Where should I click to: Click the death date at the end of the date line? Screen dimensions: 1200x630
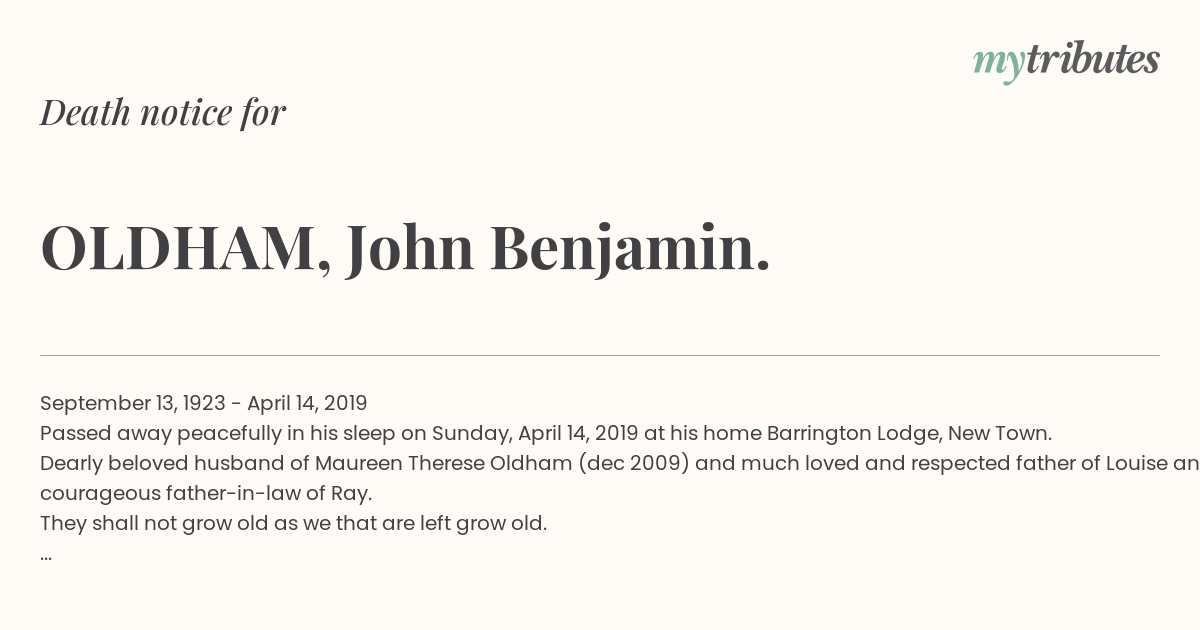point(307,403)
